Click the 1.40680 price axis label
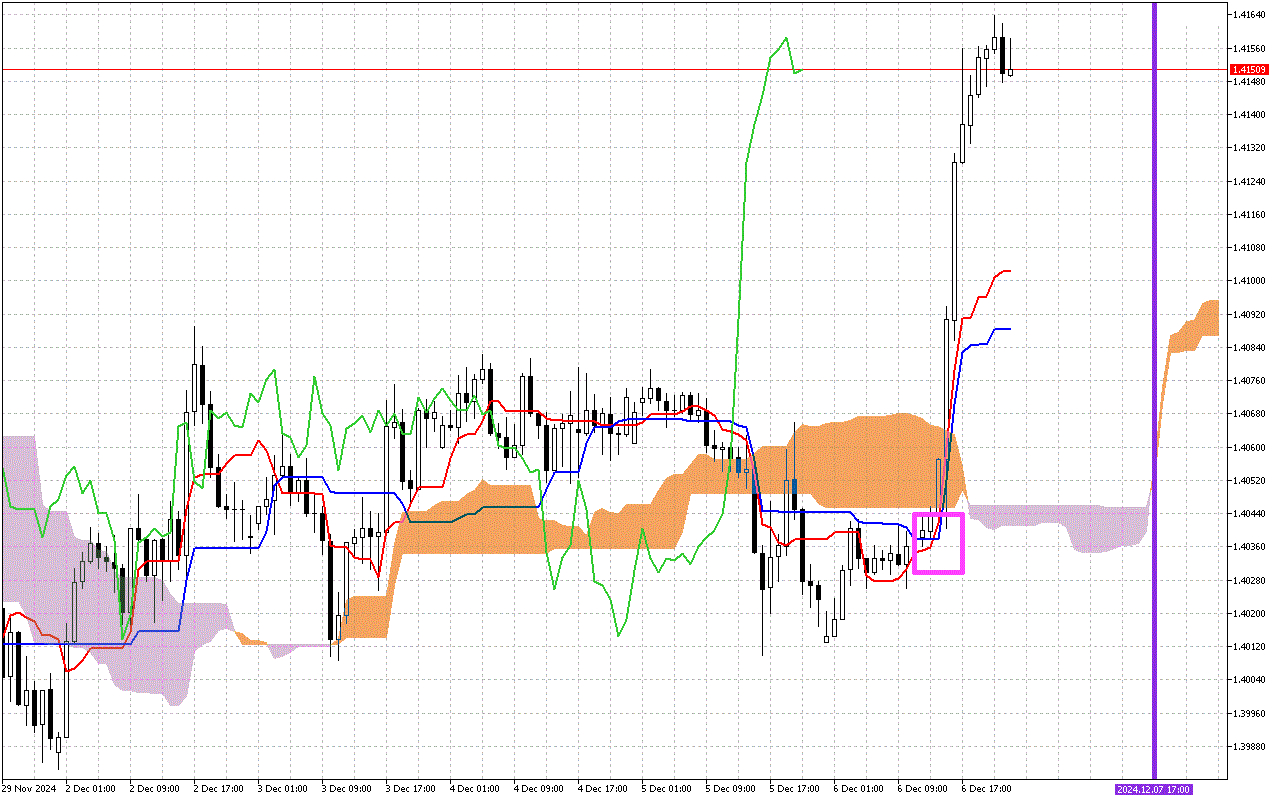1280x800 pixels. pyautogui.click(x=1249, y=414)
